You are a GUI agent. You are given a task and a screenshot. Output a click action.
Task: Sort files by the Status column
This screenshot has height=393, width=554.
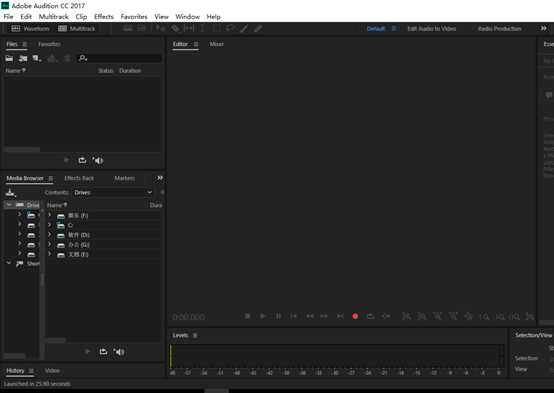(105, 71)
